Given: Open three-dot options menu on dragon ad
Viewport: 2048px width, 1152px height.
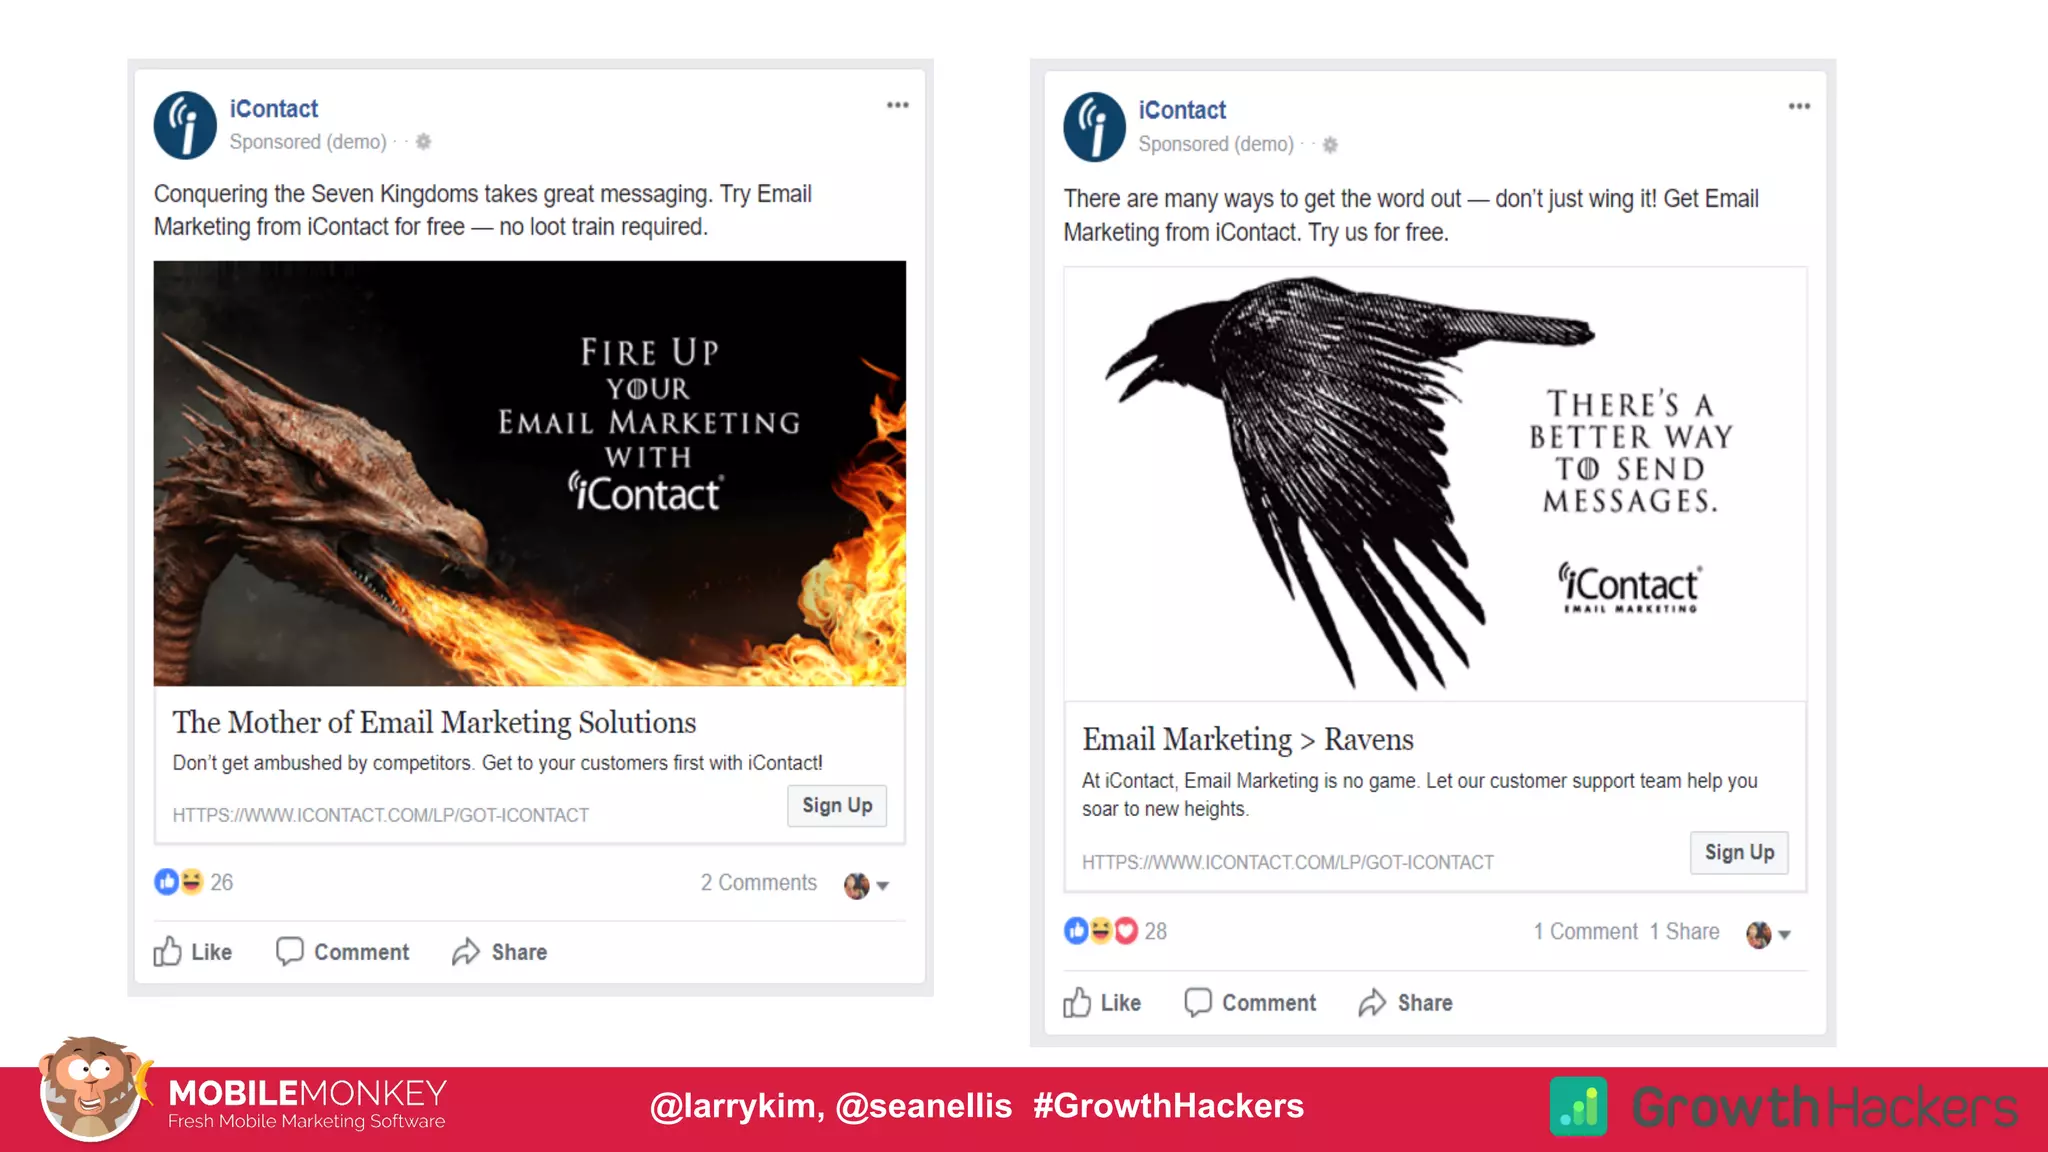Looking at the screenshot, I should (897, 105).
